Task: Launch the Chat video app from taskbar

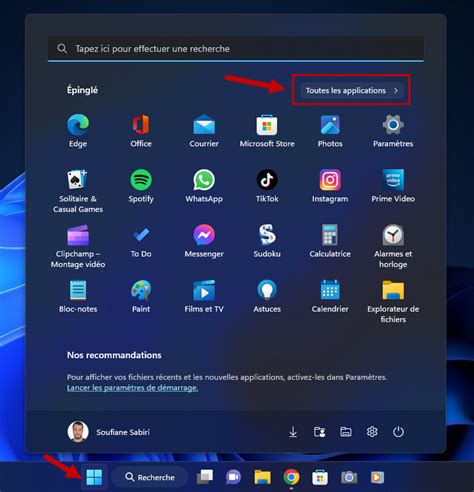Action: point(234,477)
